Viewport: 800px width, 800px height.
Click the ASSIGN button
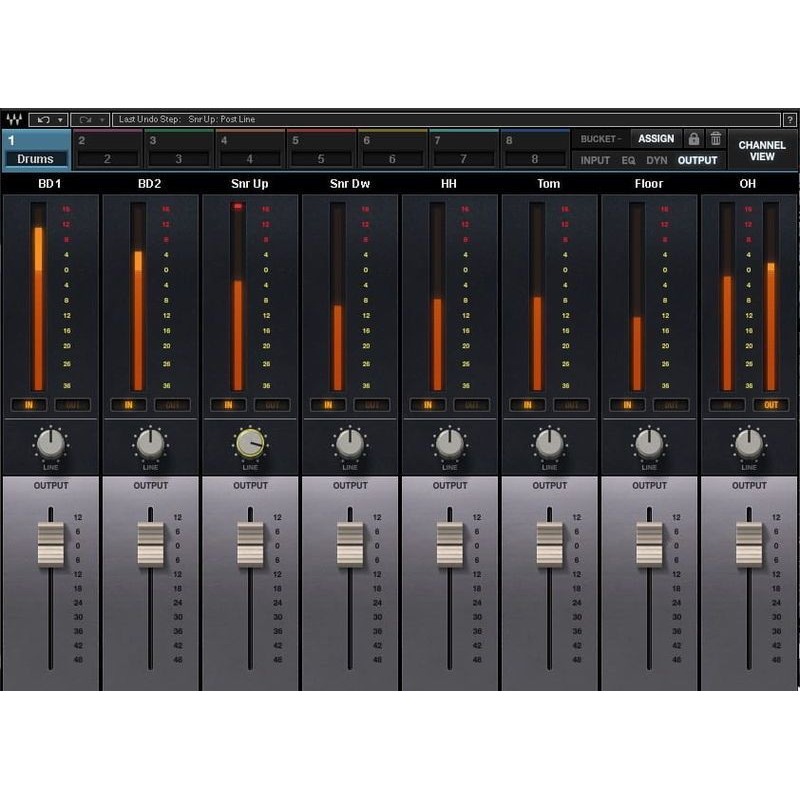(x=656, y=138)
